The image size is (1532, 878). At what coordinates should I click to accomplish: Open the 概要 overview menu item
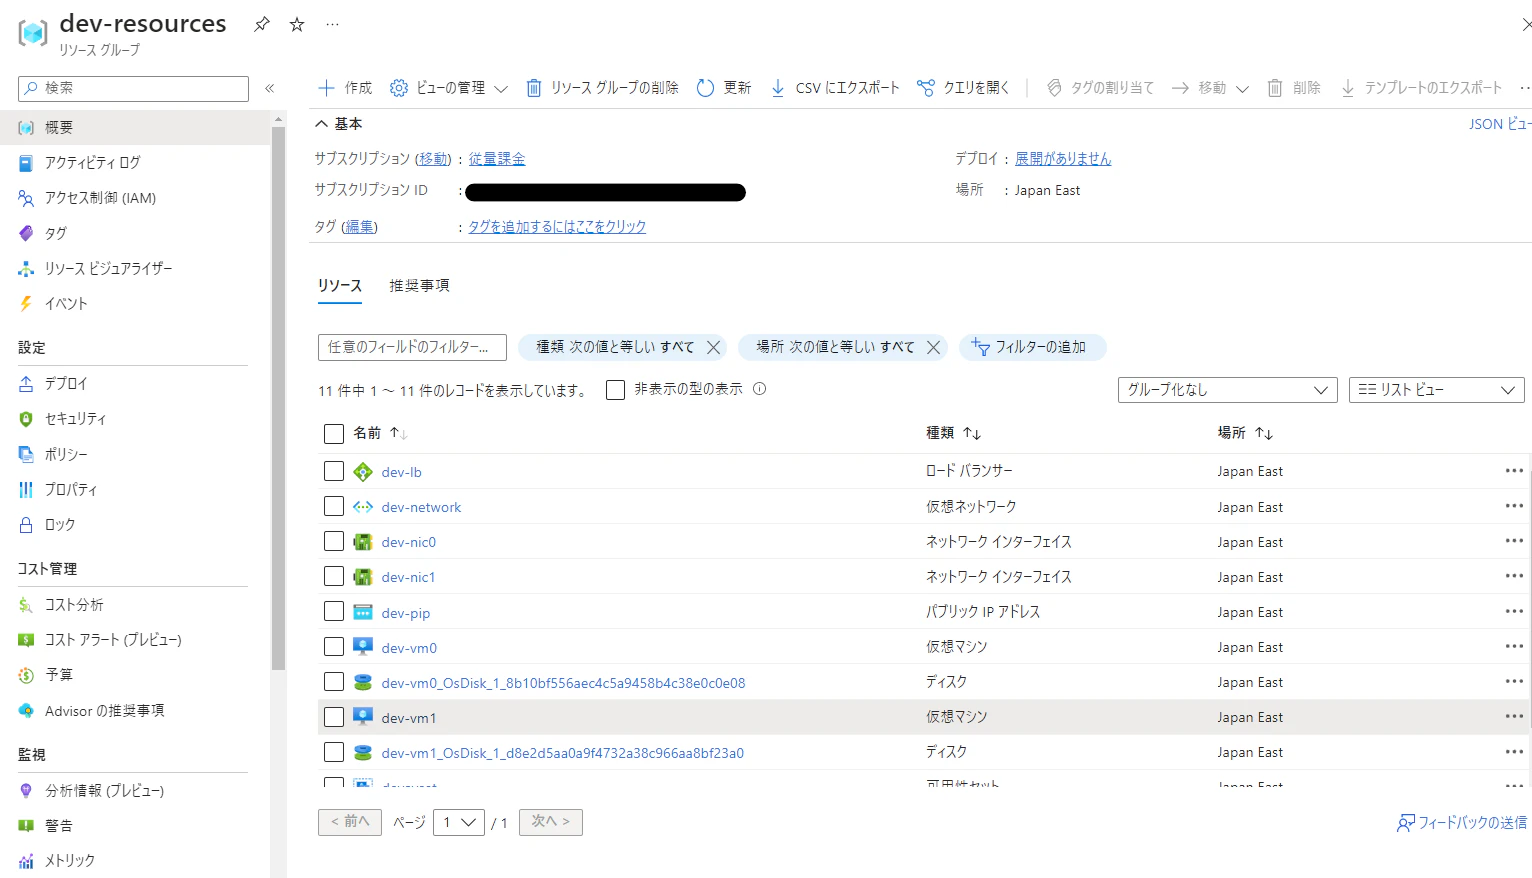pyautogui.click(x=135, y=127)
